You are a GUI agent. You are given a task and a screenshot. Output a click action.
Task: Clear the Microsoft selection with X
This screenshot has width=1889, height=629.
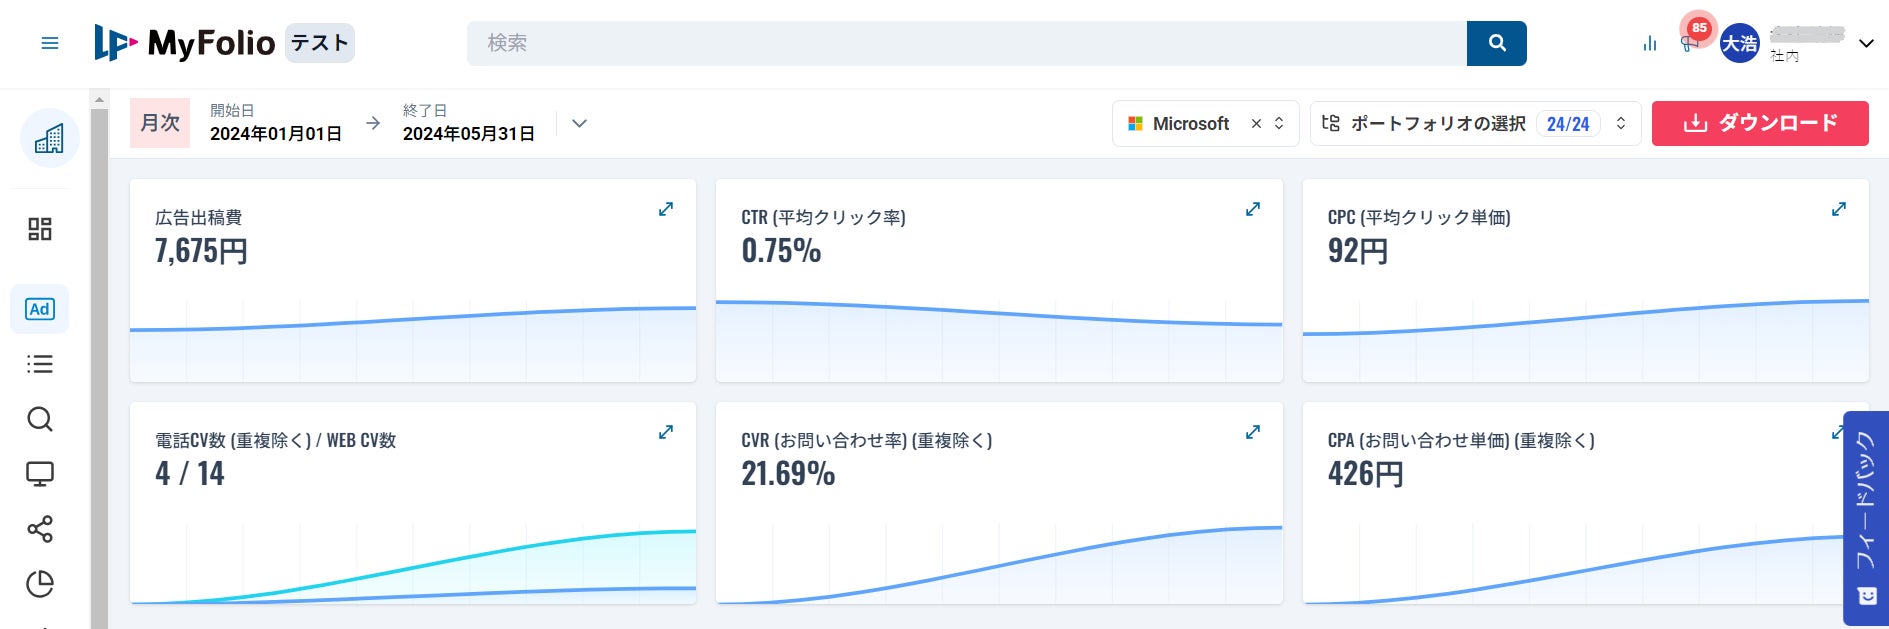click(1256, 123)
